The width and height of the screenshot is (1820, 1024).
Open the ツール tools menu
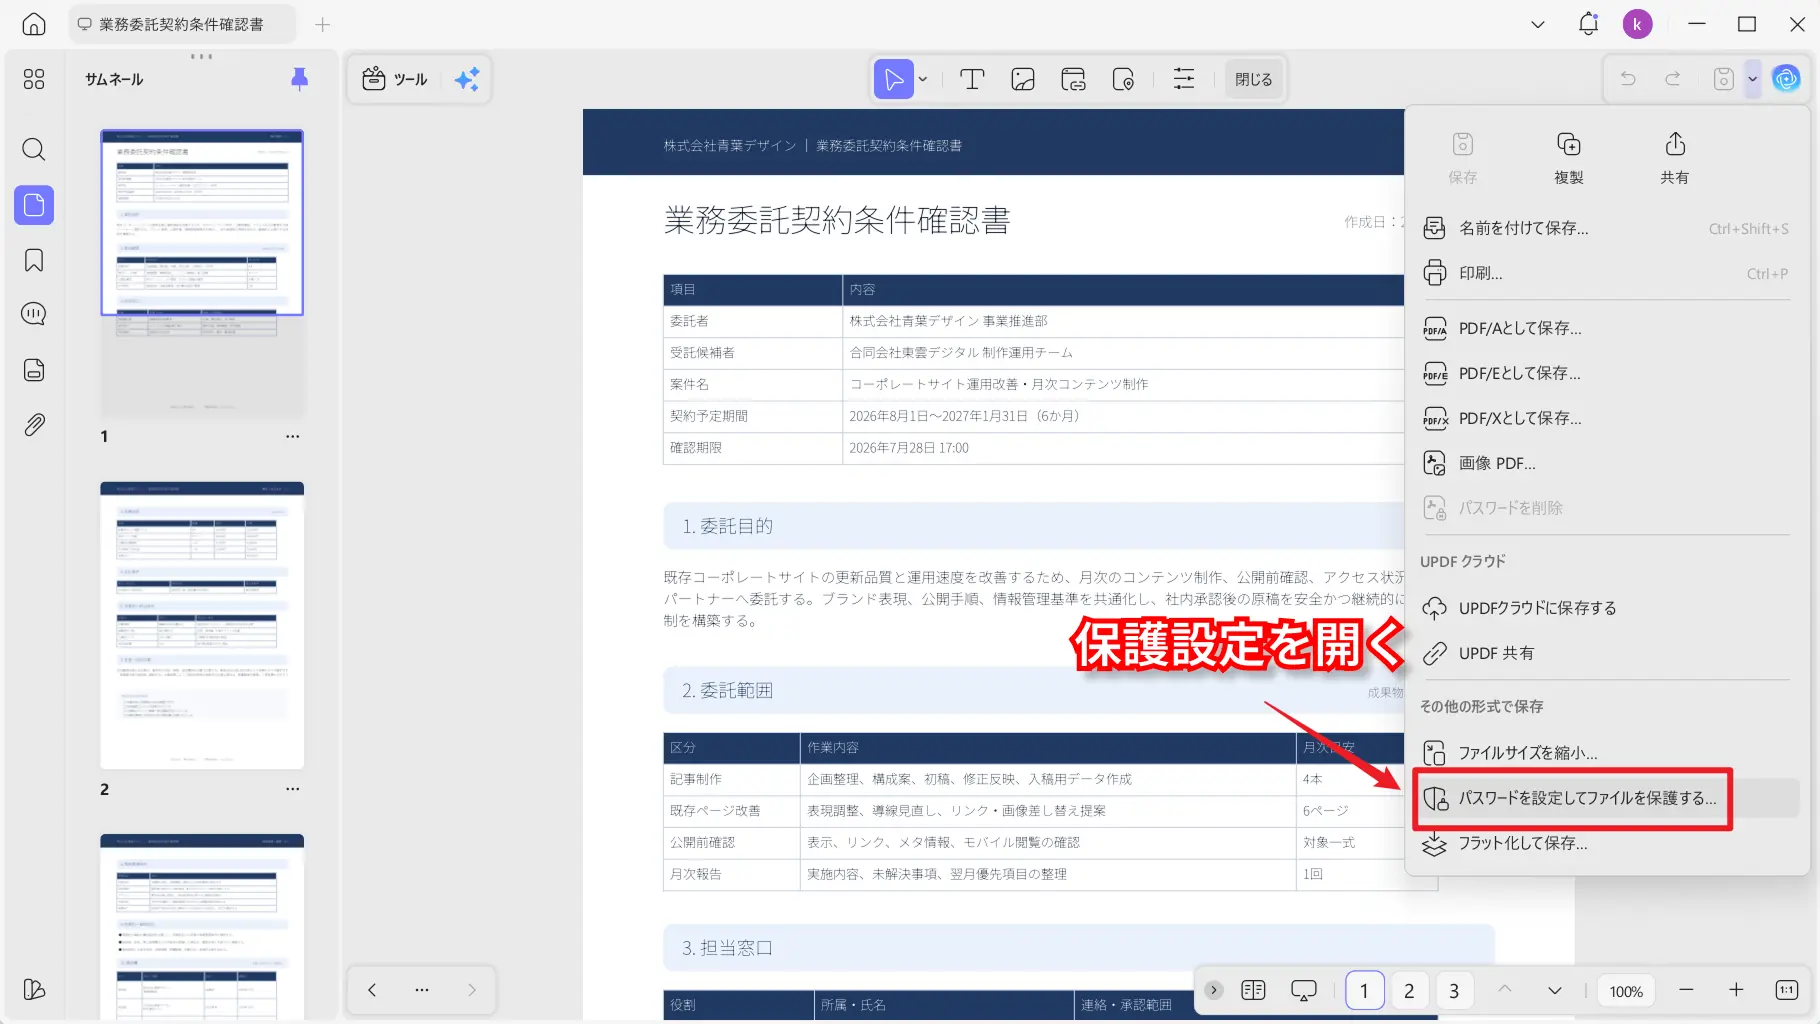pos(396,79)
